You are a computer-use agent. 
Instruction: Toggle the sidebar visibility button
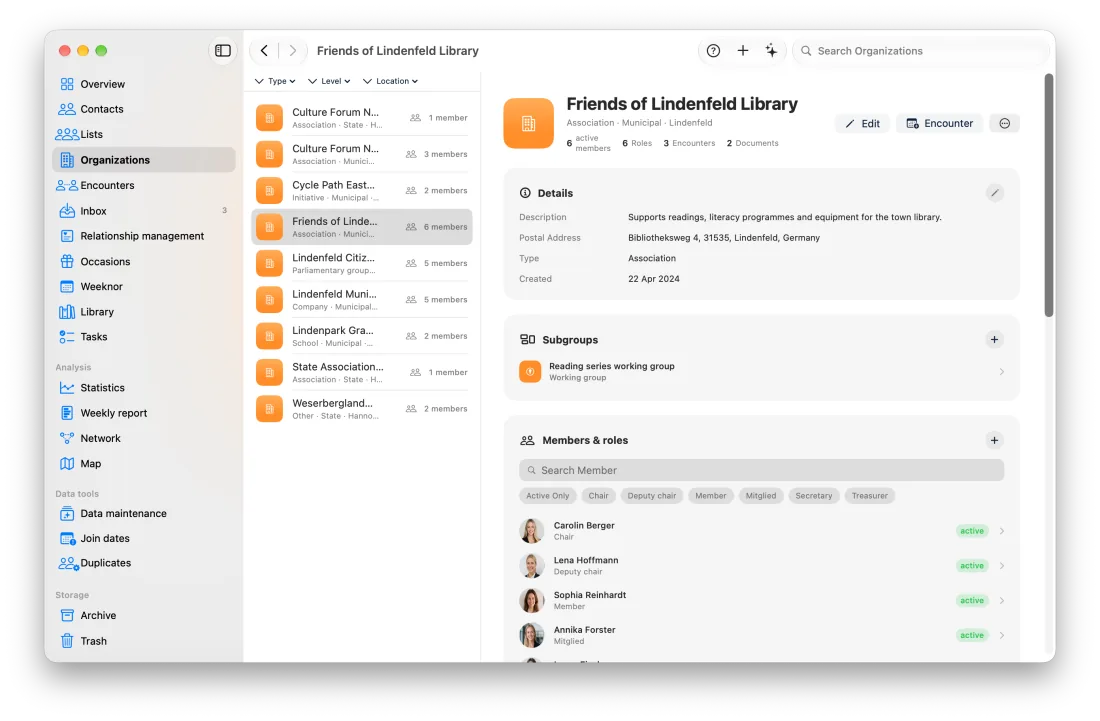222,50
